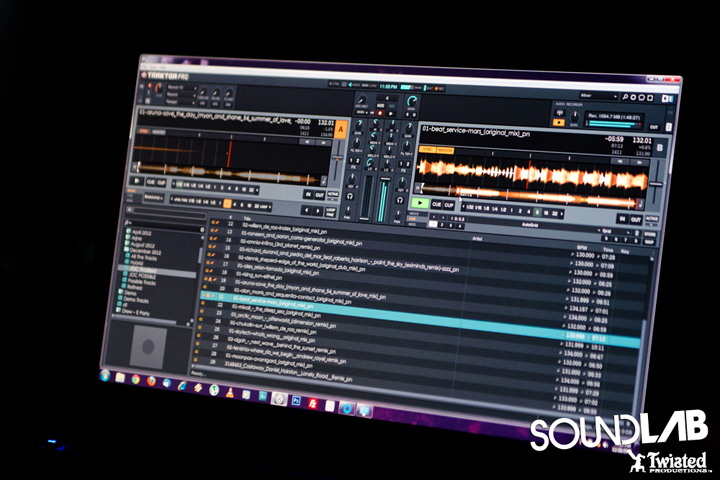Image resolution: width=720 pixels, height=480 pixels.
Task: Click the deck A GAIN knob
Action: 358,125
